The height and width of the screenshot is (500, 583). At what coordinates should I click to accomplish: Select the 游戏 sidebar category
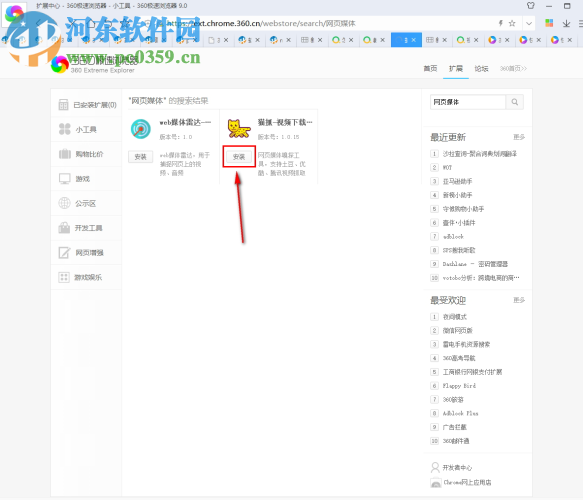pos(86,179)
